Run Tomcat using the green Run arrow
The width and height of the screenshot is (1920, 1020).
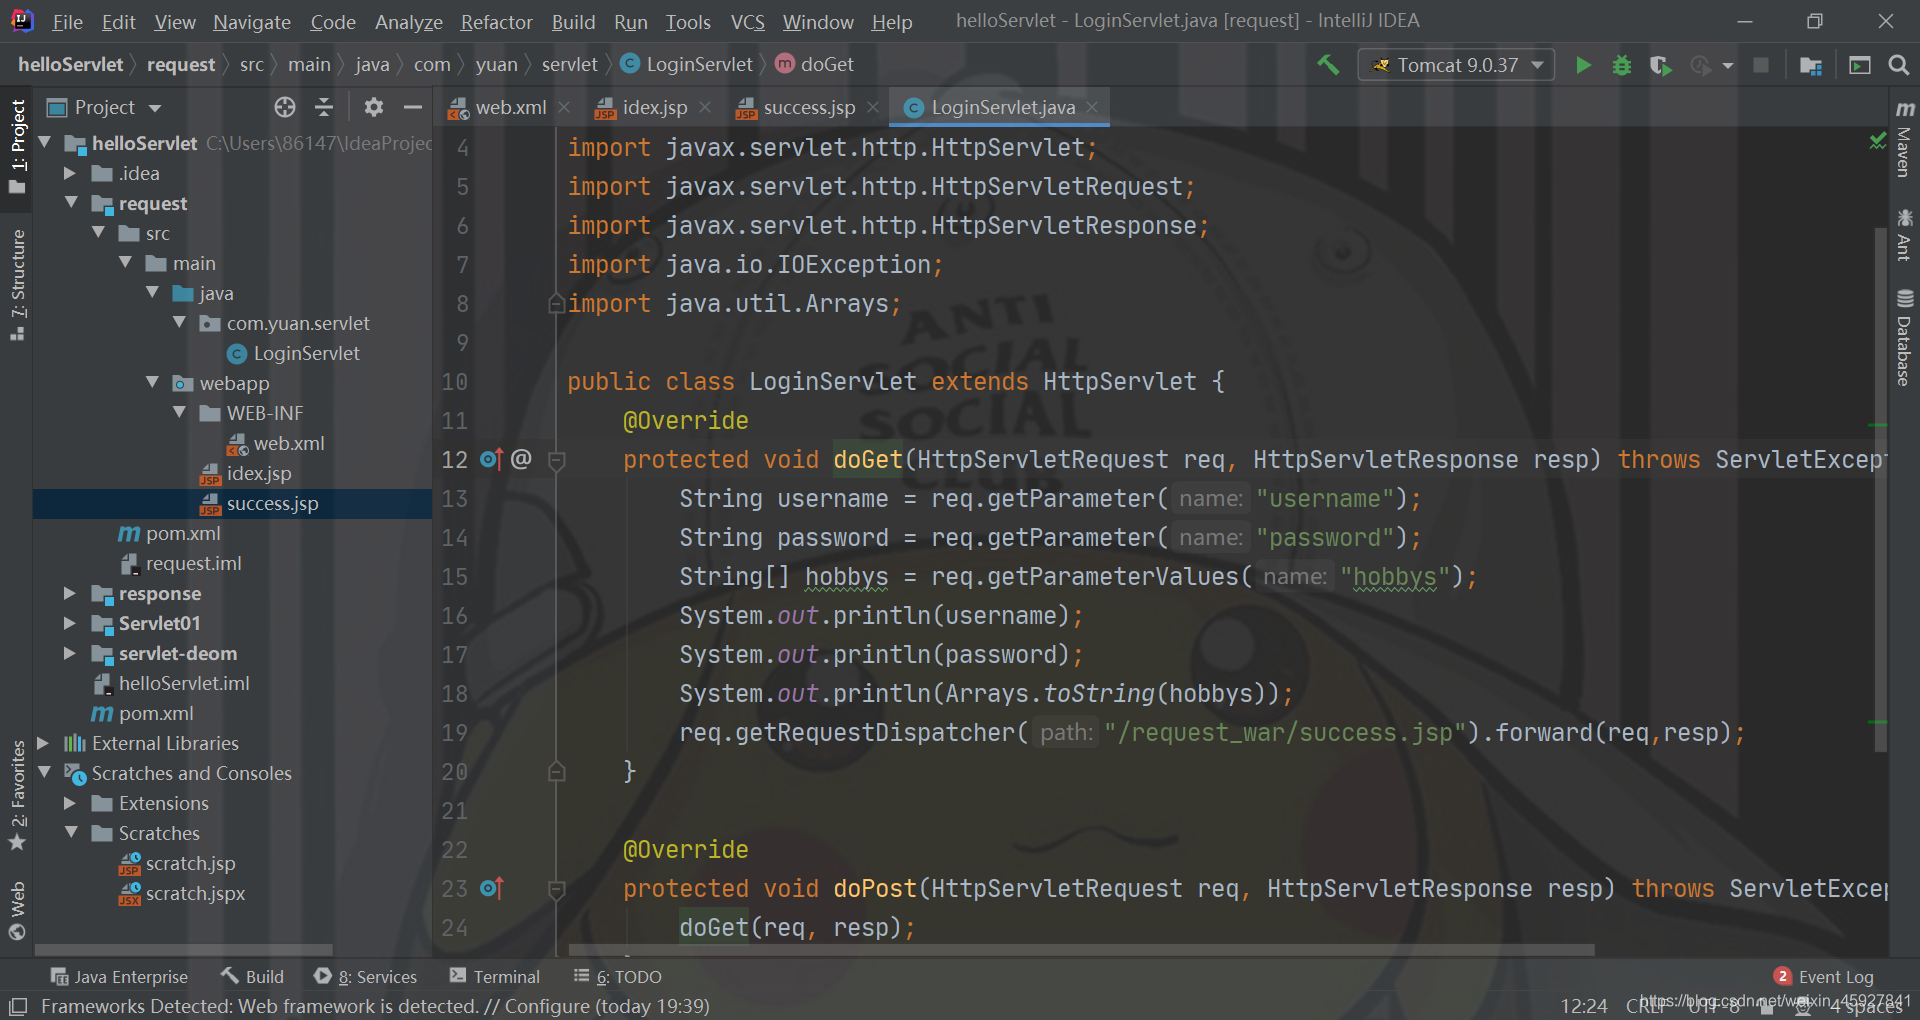1583,65
